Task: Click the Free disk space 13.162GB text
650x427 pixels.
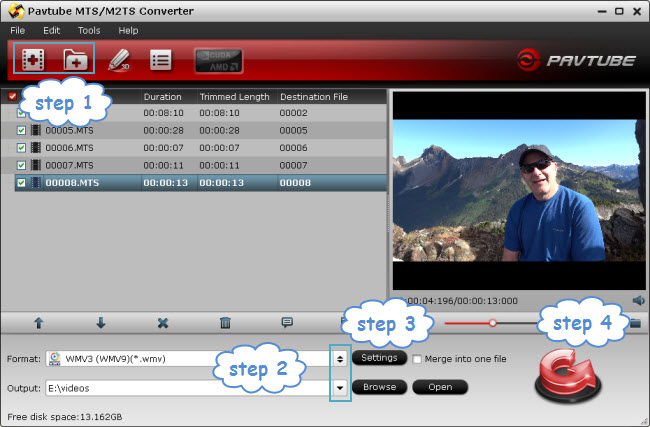Action: pyautogui.click(x=65, y=417)
